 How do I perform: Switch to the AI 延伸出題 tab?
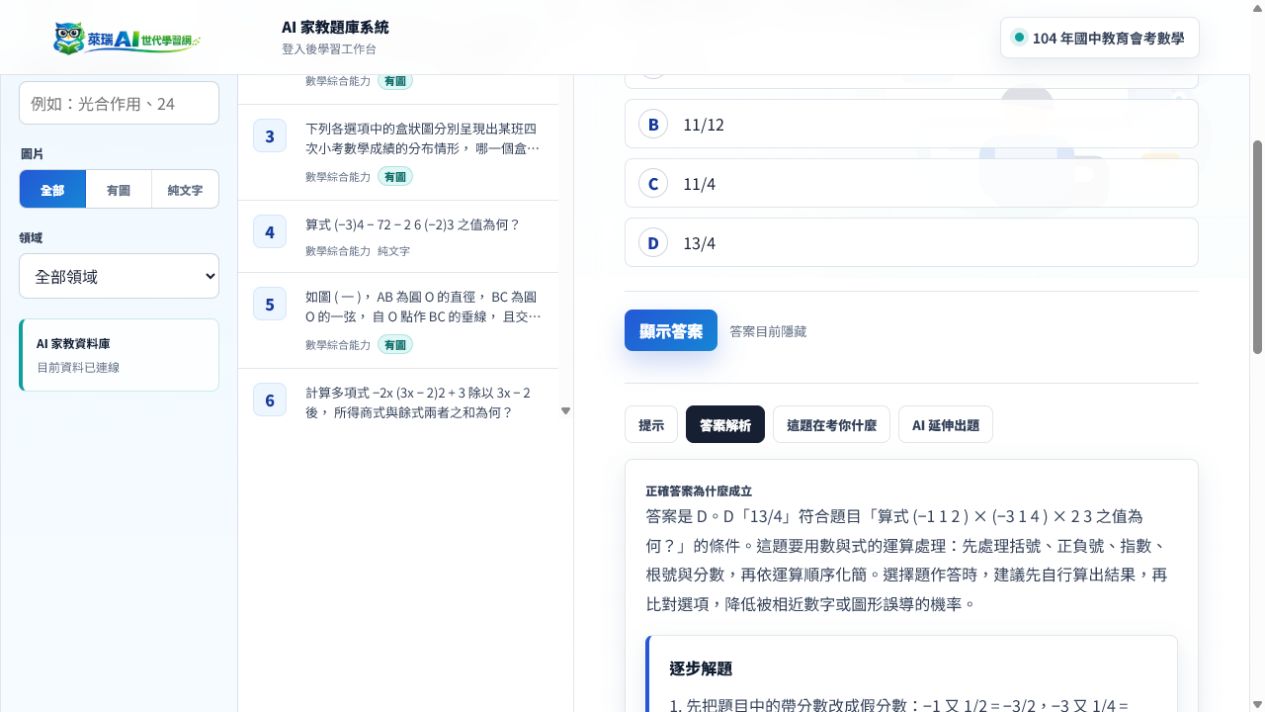click(x=945, y=425)
